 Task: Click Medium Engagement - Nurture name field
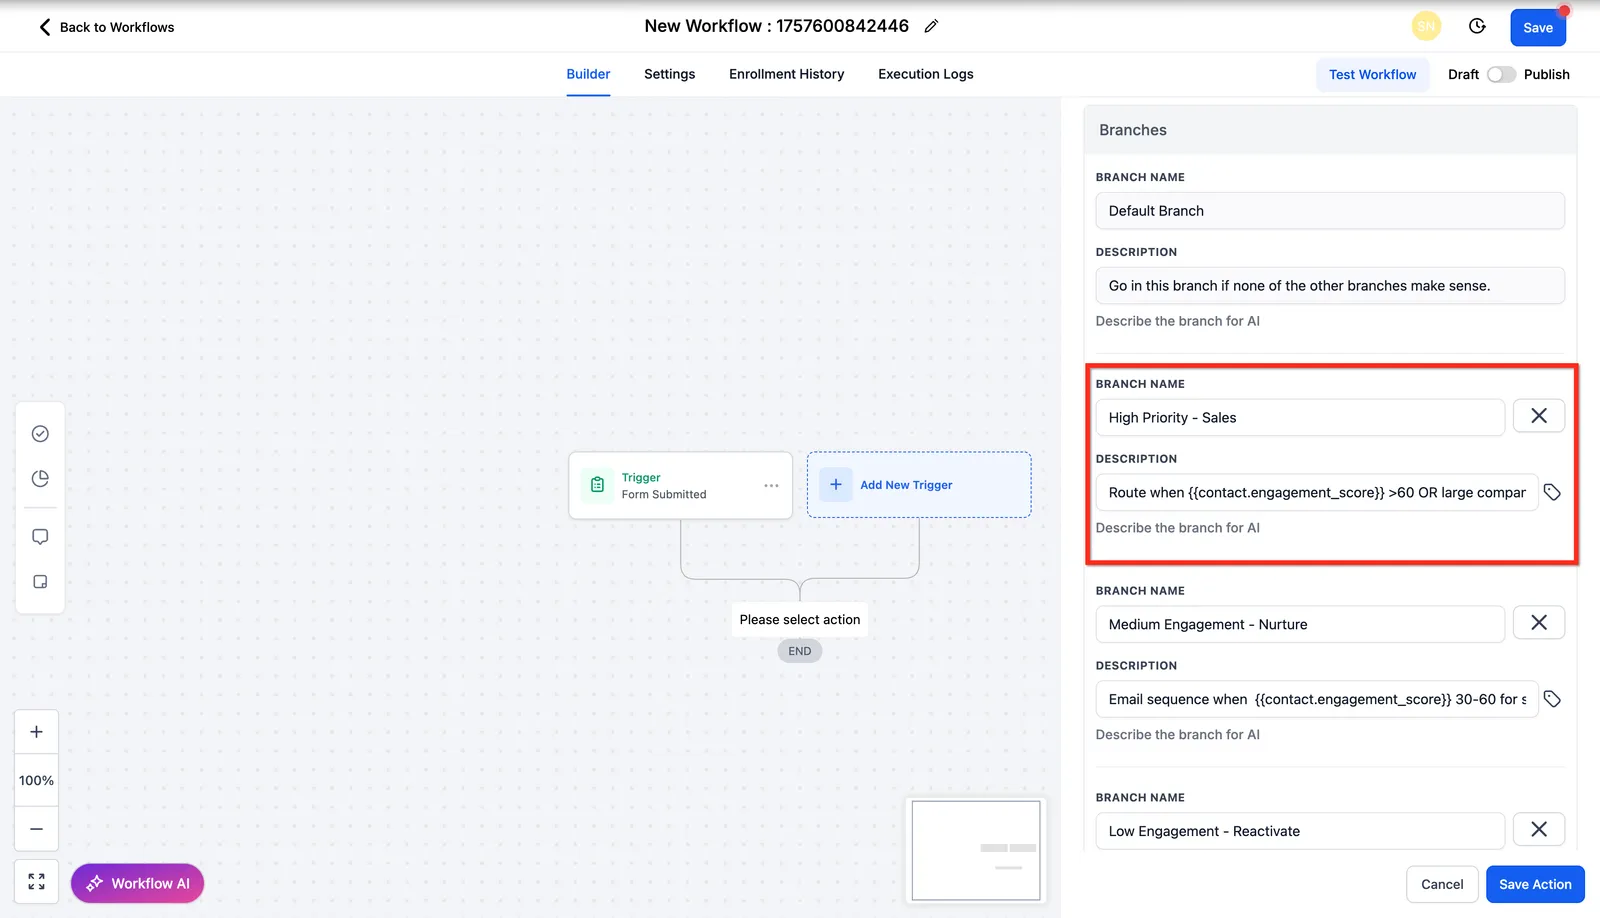click(1300, 624)
